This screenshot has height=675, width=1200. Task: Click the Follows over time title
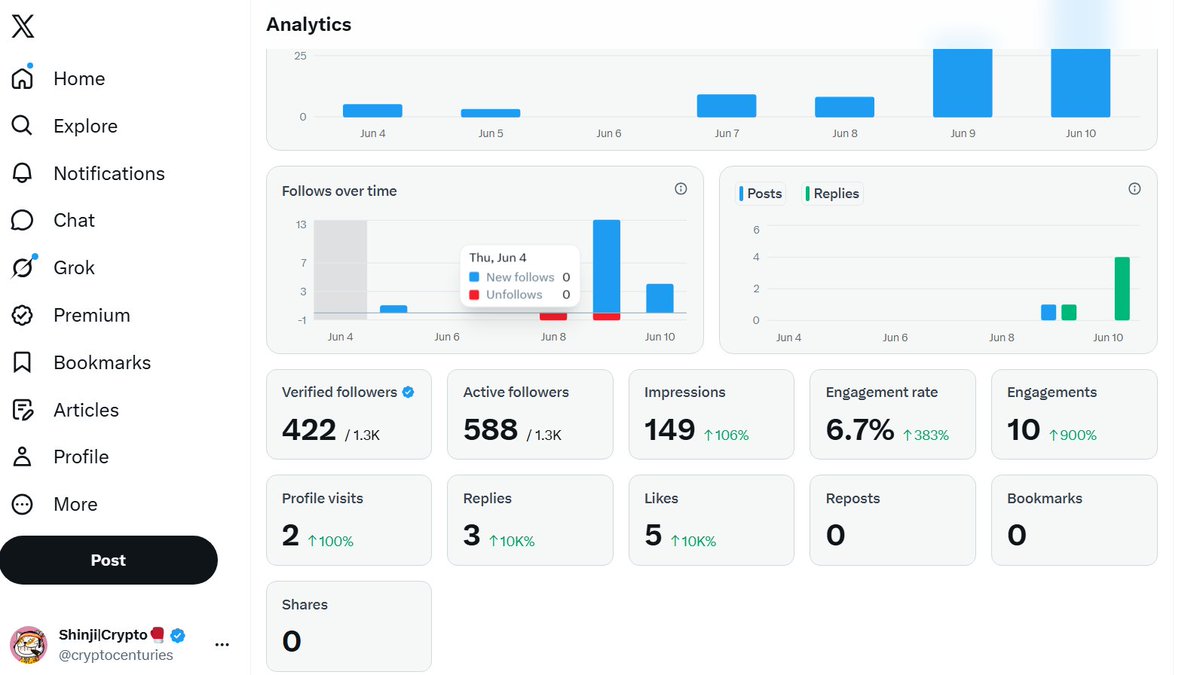(339, 191)
